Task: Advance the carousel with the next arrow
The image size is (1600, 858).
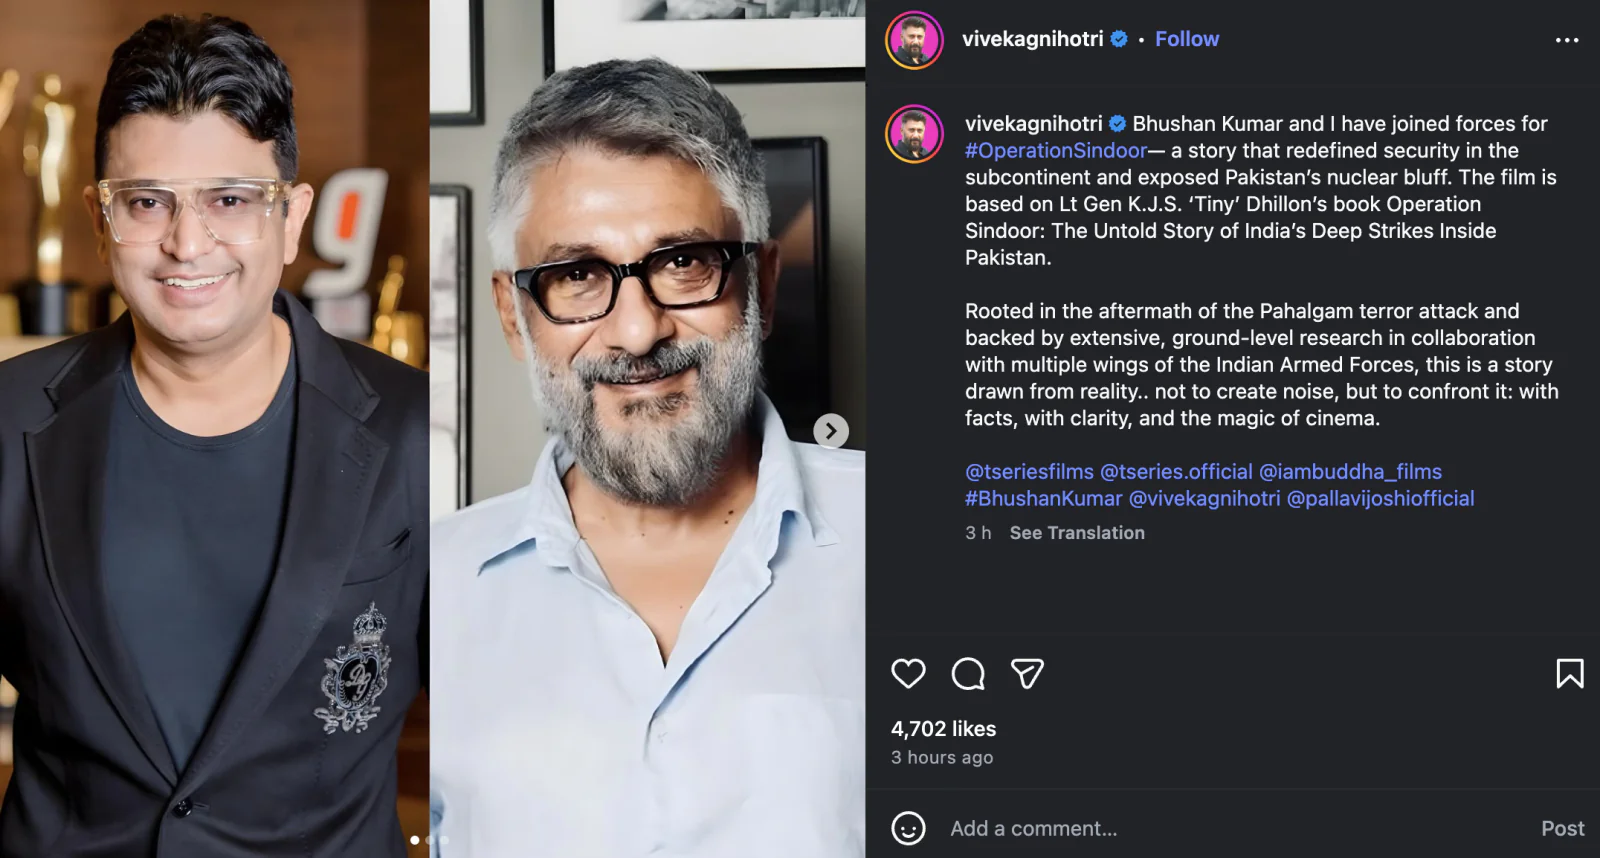Action: click(x=831, y=431)
